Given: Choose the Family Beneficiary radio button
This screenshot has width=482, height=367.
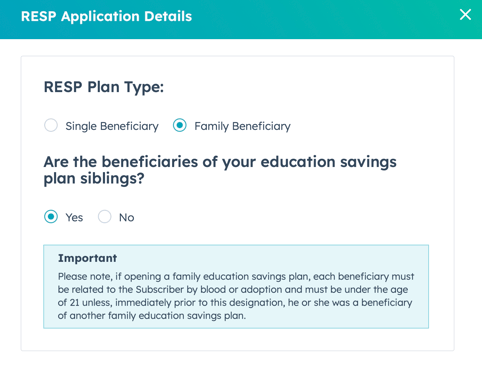Looking at the screenshot, I should pyautogui.click(x=180, y=125).
